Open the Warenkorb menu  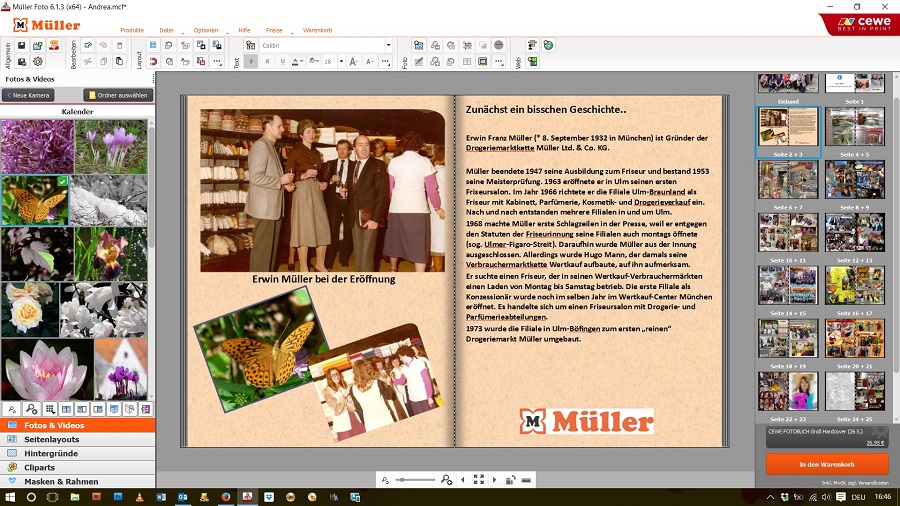pos(317,30)
